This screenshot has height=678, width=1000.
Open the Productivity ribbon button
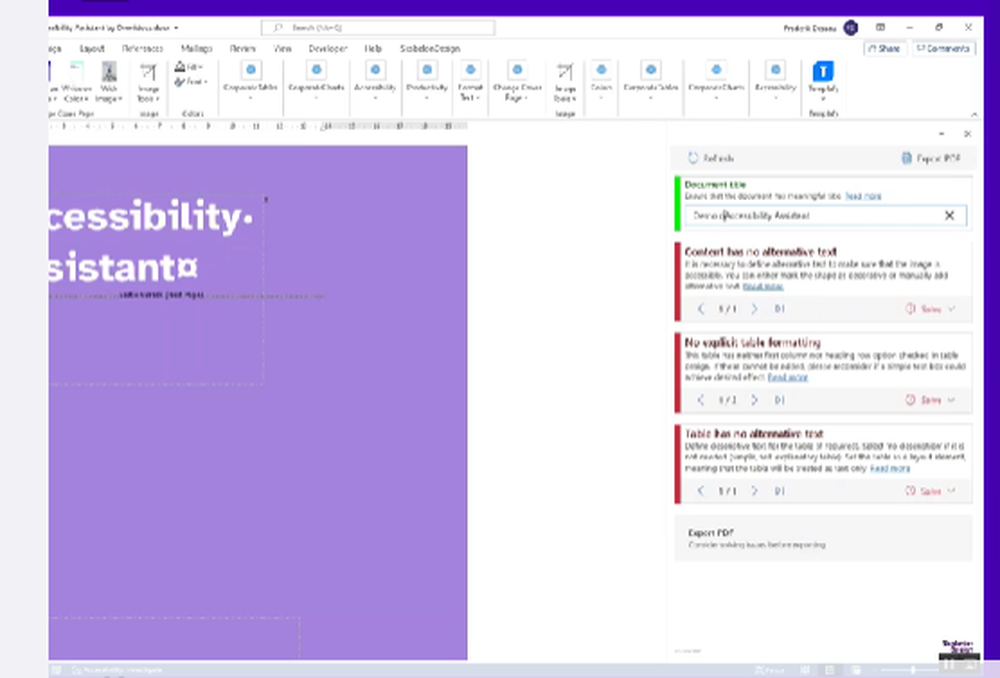(x=427, y=81)
